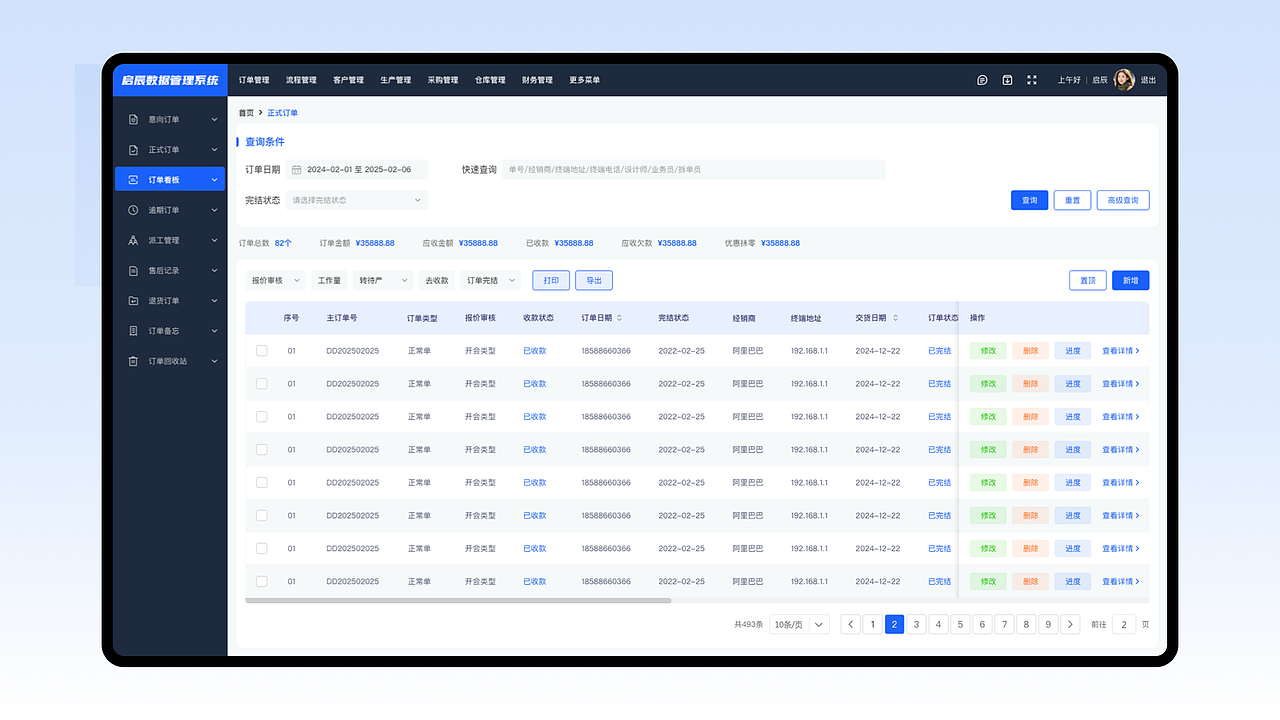1280x720 pixels.
Task: Click 进度 in the first table row
Action: coord(1072,351)
